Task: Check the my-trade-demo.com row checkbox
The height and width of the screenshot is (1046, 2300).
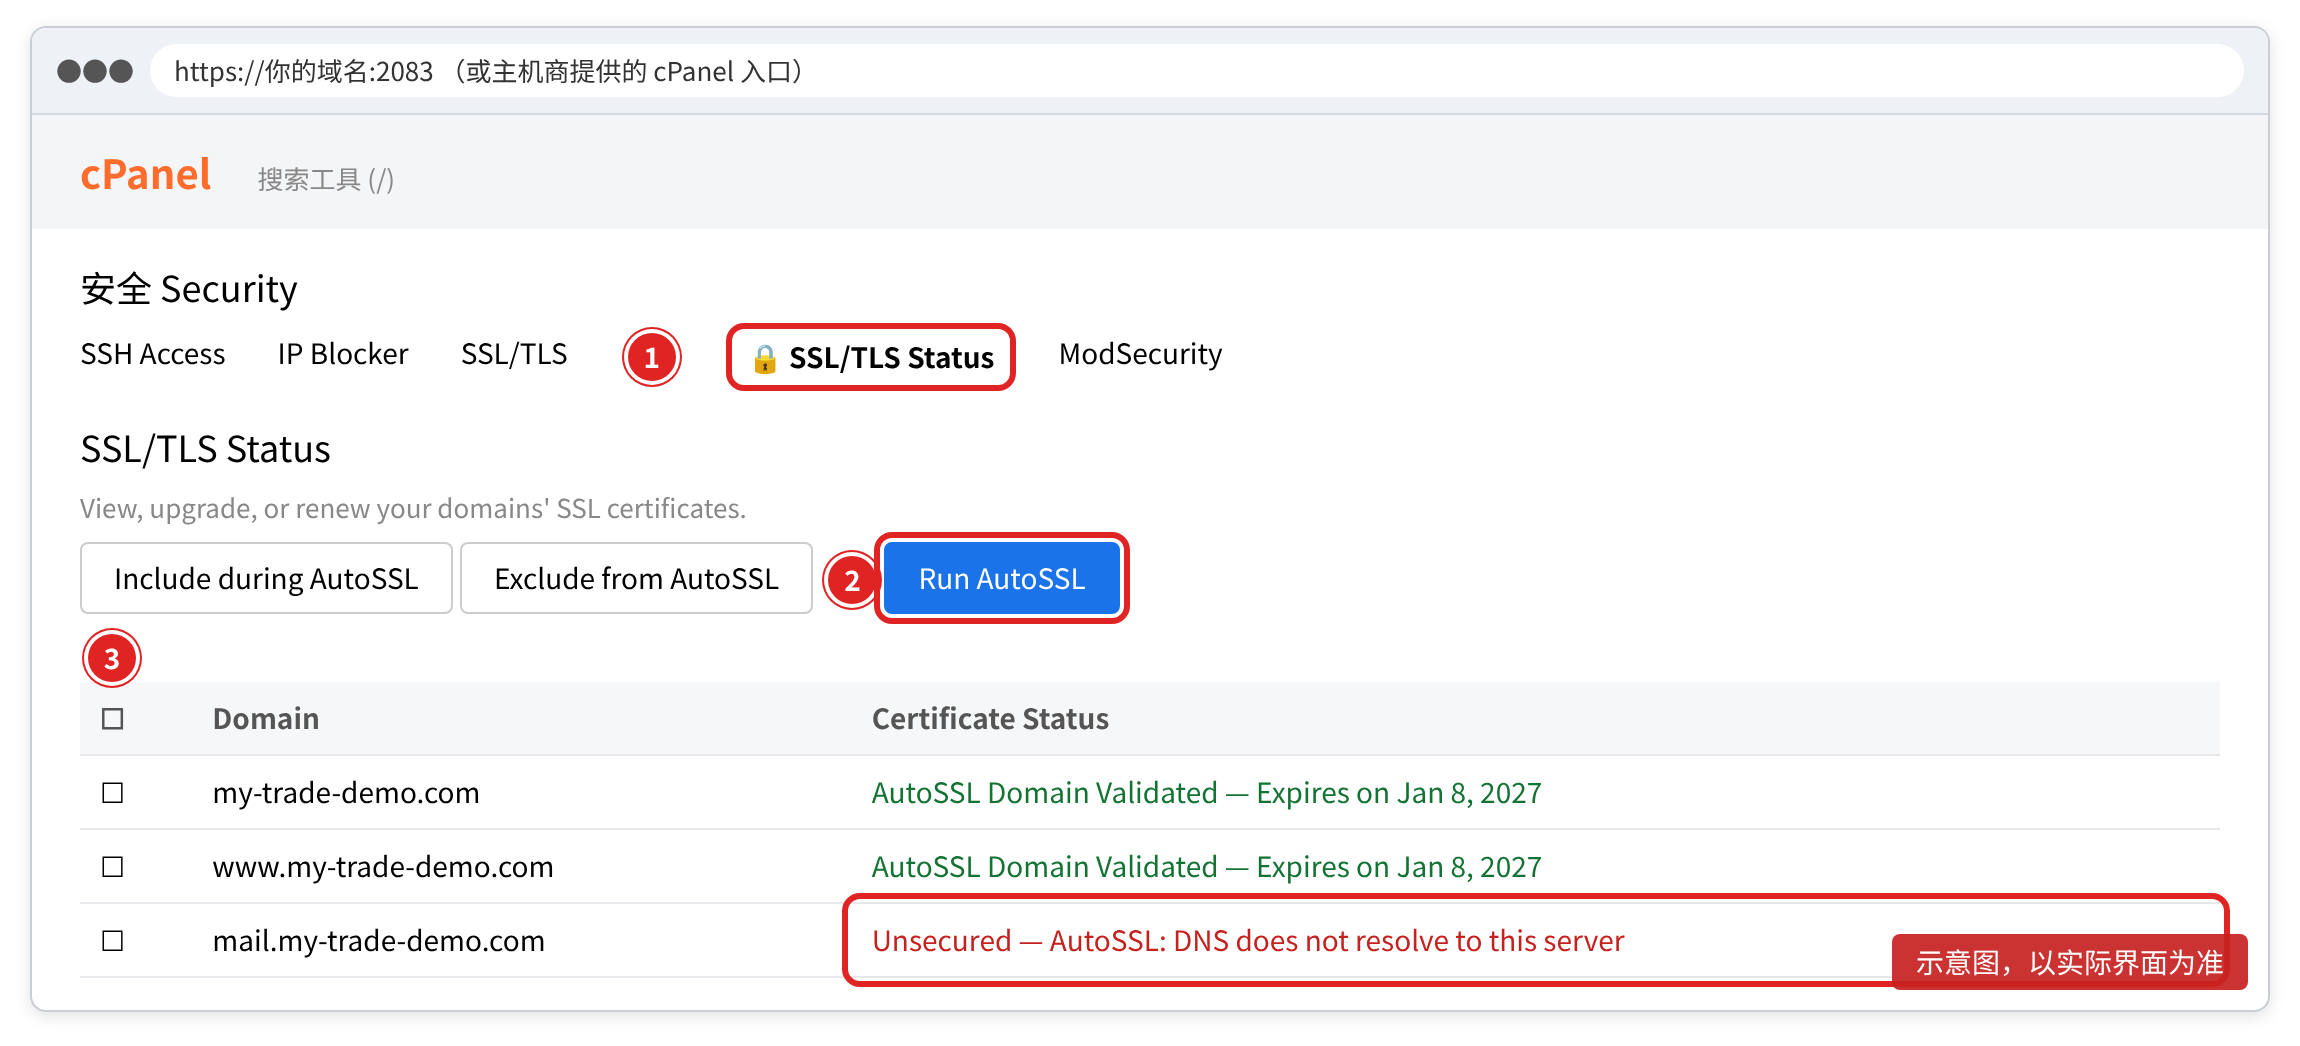Action: point(113,793)
